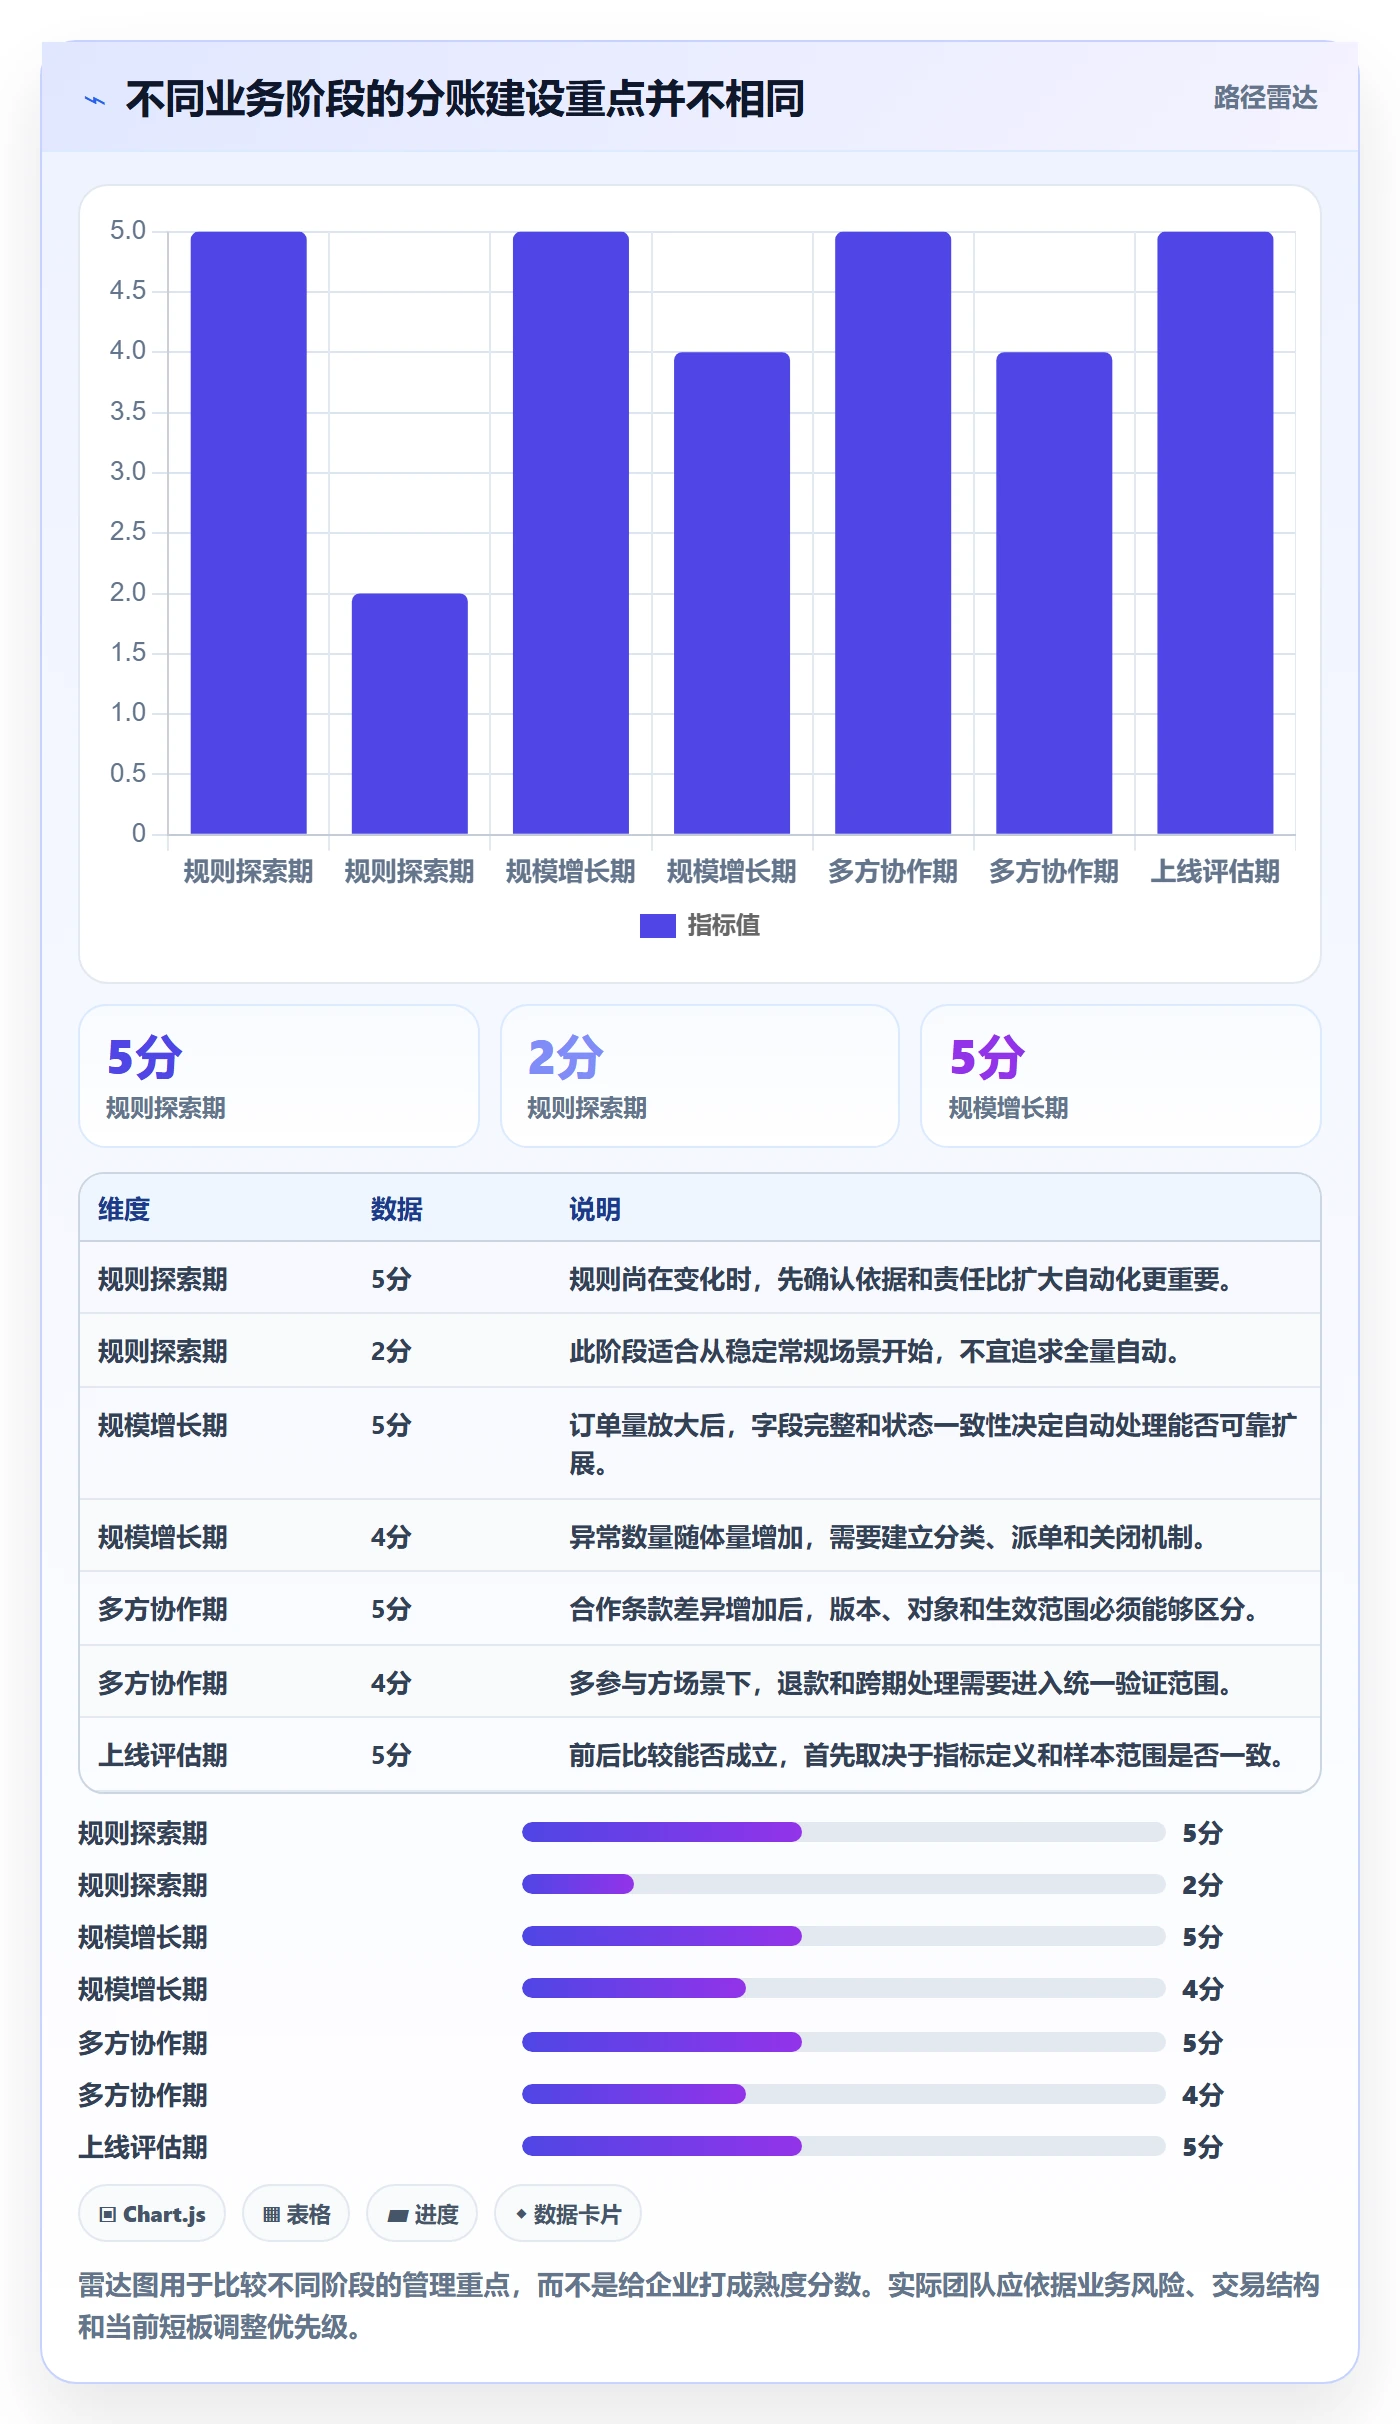Click the 规则探索期 progress bar showing 2分

(843, 1884)
